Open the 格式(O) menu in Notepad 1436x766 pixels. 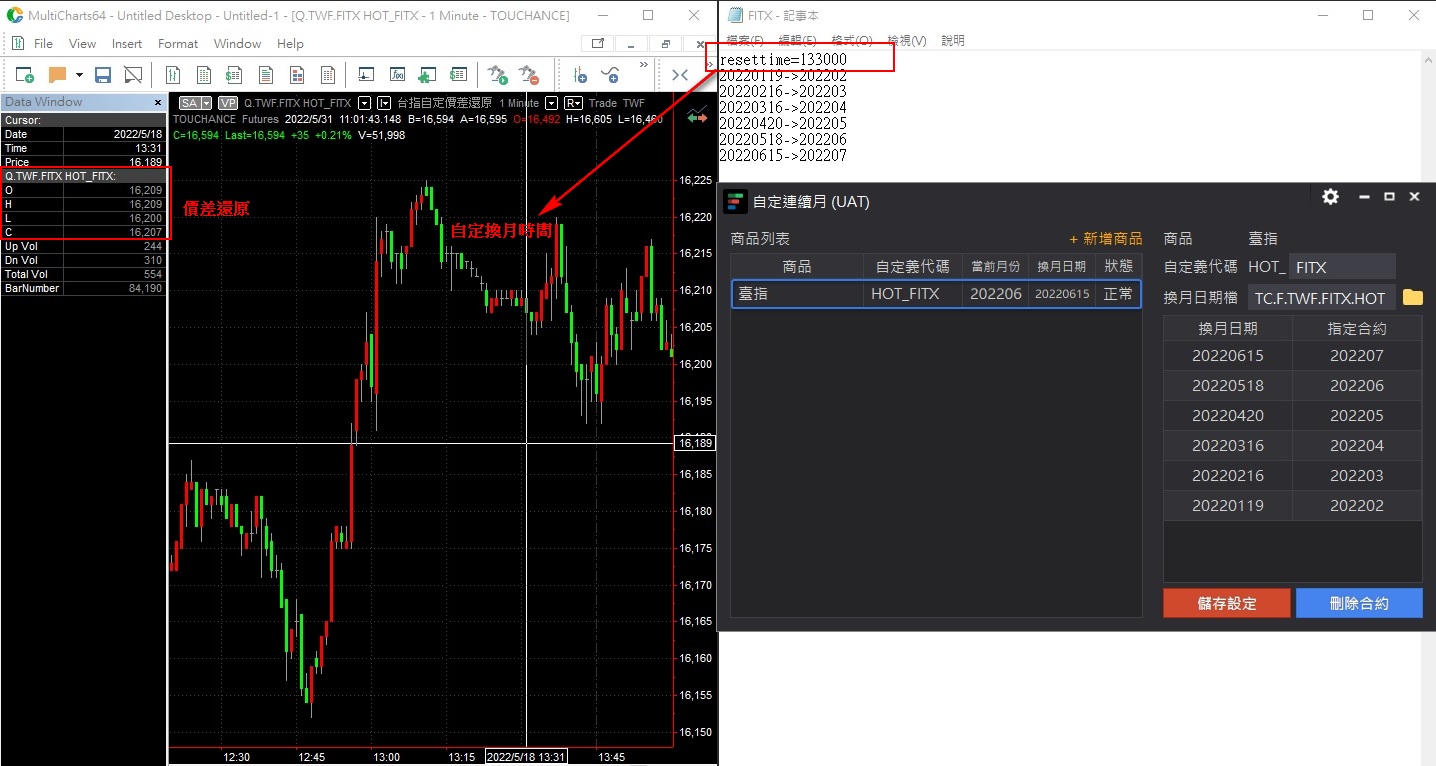852,41
